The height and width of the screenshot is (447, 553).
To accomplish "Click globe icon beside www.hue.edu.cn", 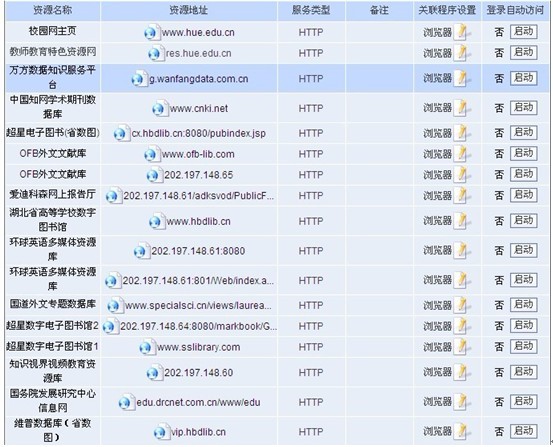I will (x=152, y=32).
